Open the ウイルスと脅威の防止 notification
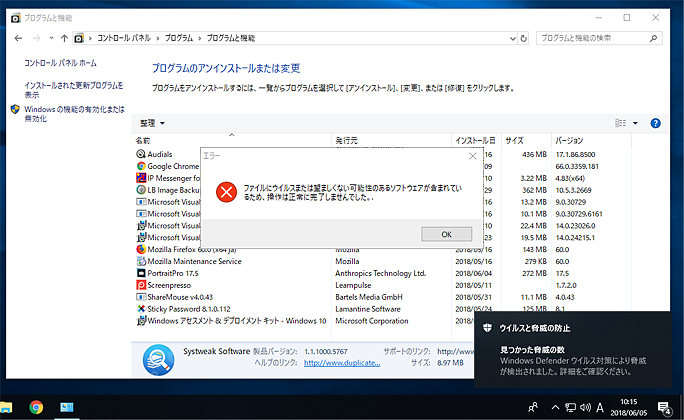This screenshot has width=684, height=420. click(573, 349)
